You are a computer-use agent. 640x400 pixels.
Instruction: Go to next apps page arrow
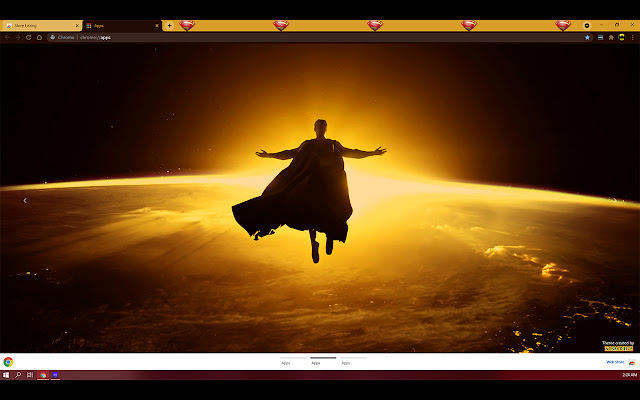pos(615,200)
